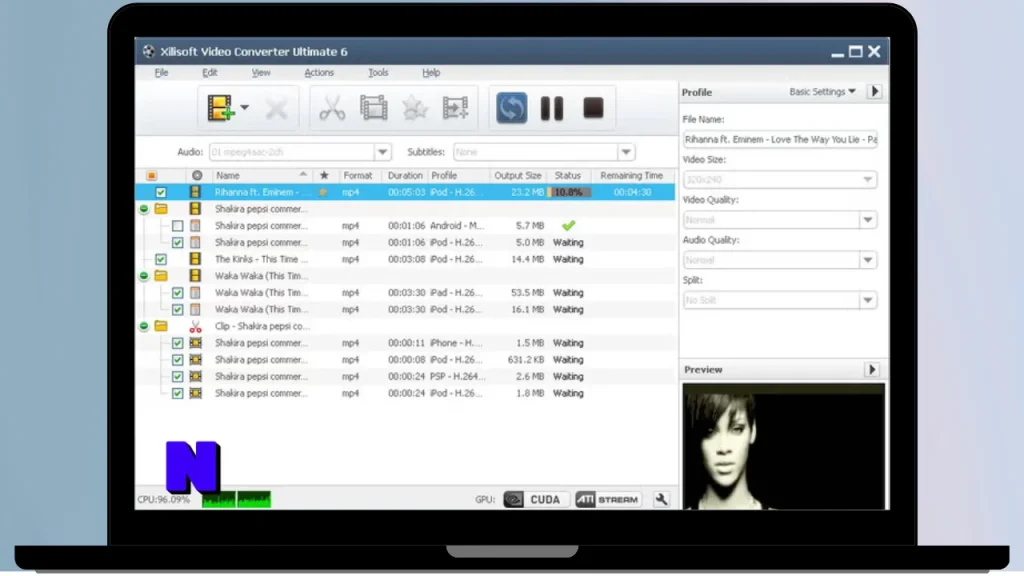Sort list by Name column header
Viewport: 1024px width, 576px height.
261,176
